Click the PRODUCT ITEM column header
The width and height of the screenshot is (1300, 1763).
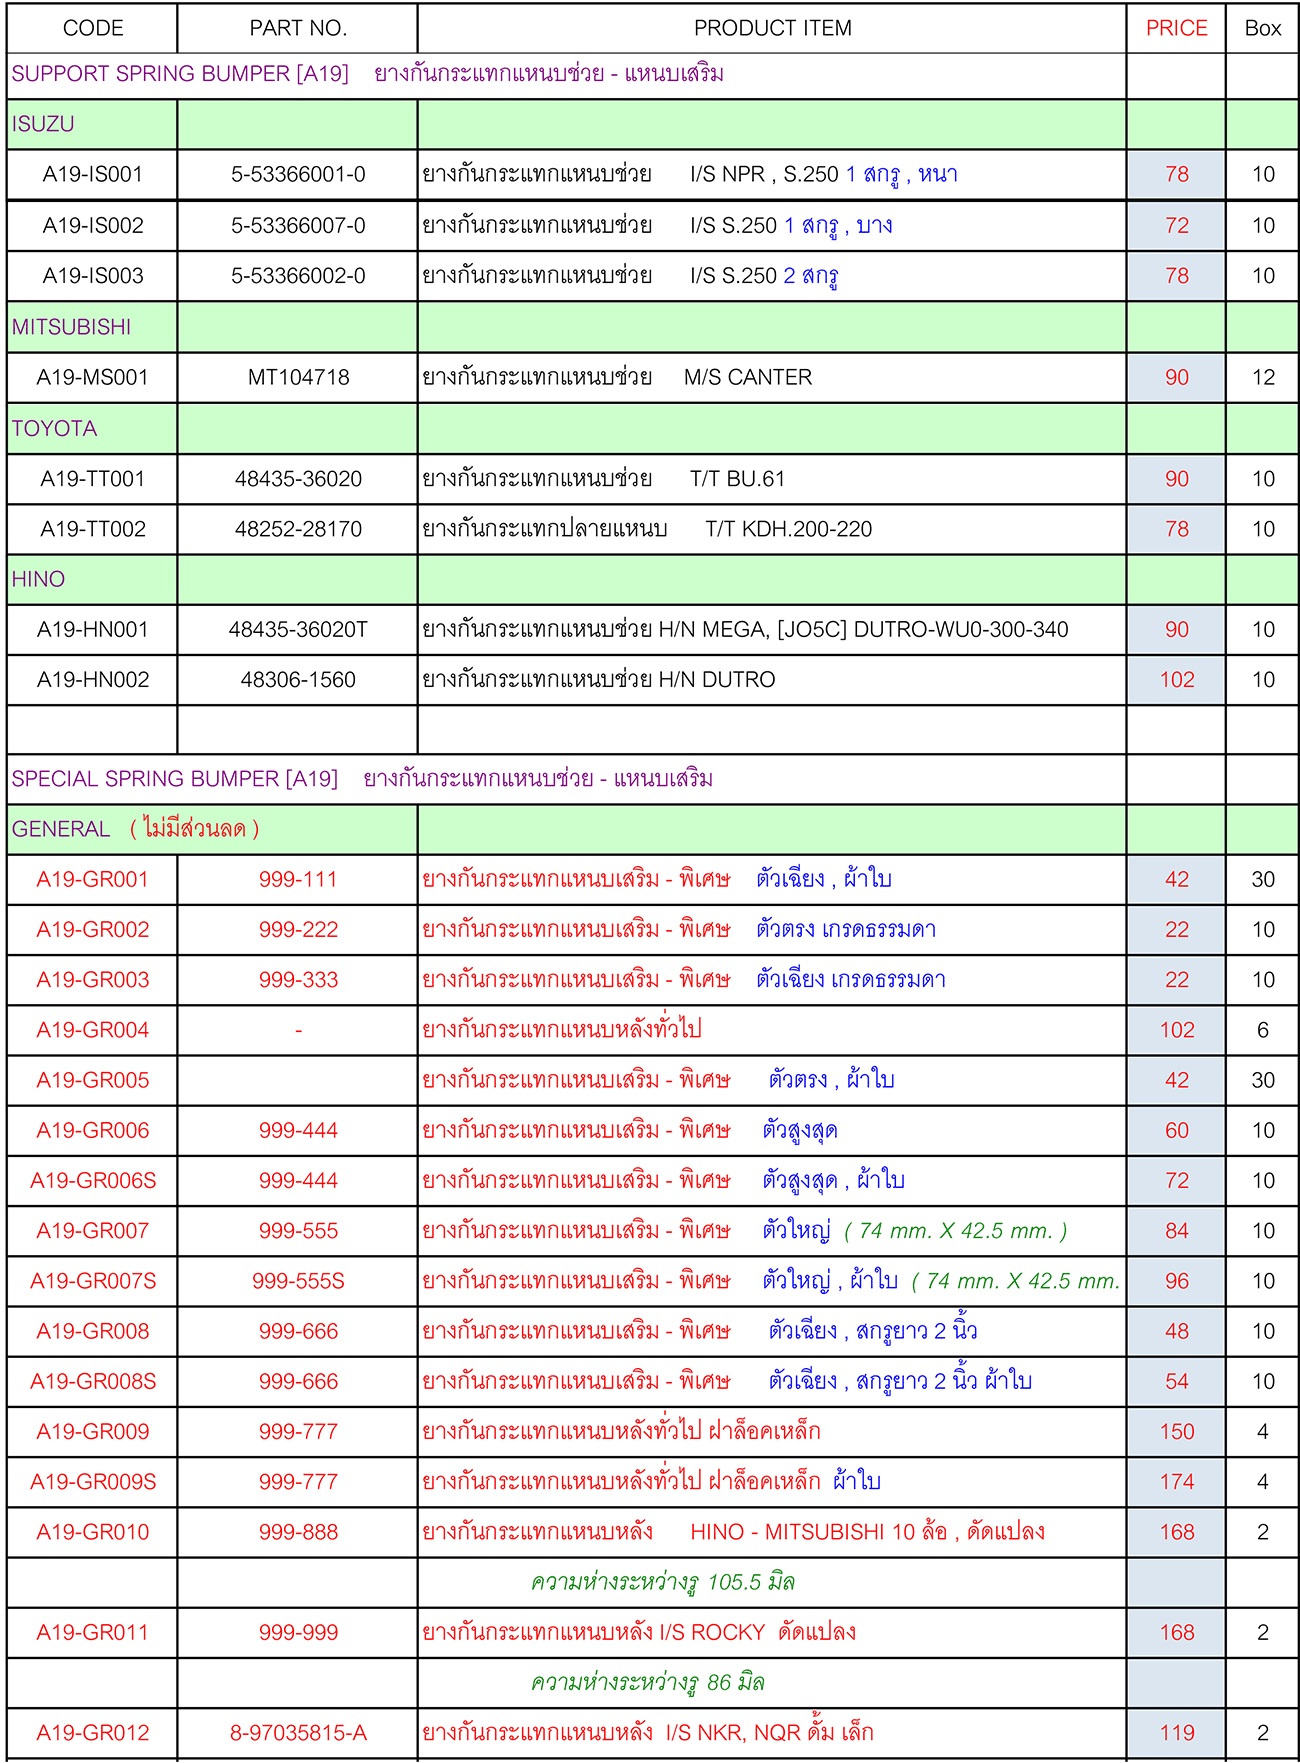pos(773,28)
